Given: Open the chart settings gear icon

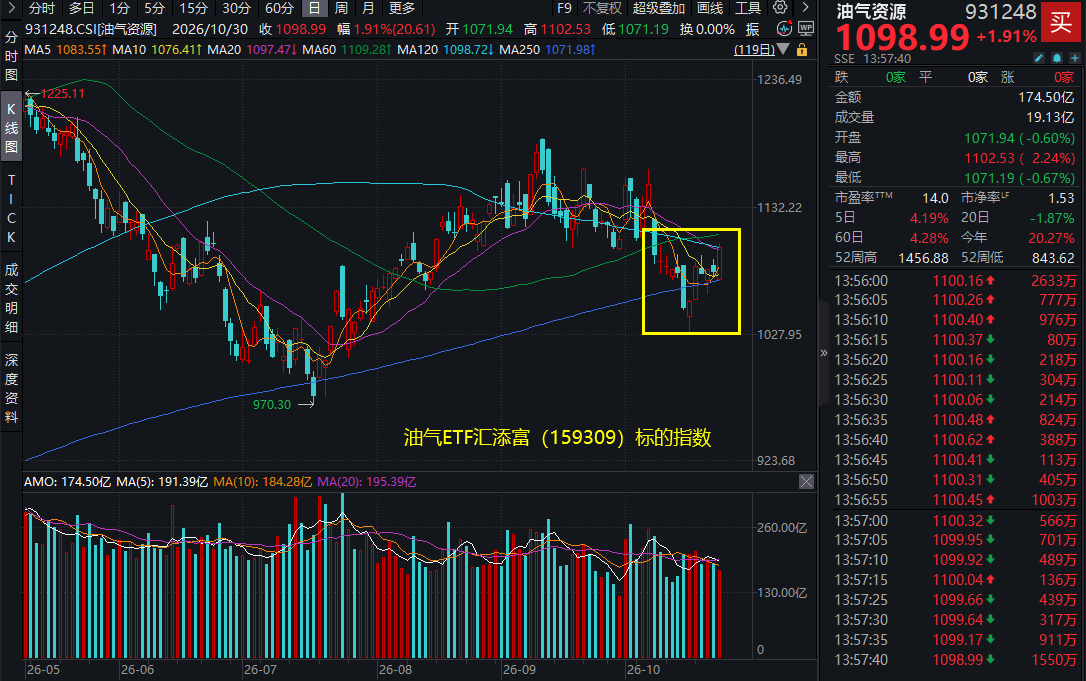Looking at the screenshot, I should pos(780,8).
